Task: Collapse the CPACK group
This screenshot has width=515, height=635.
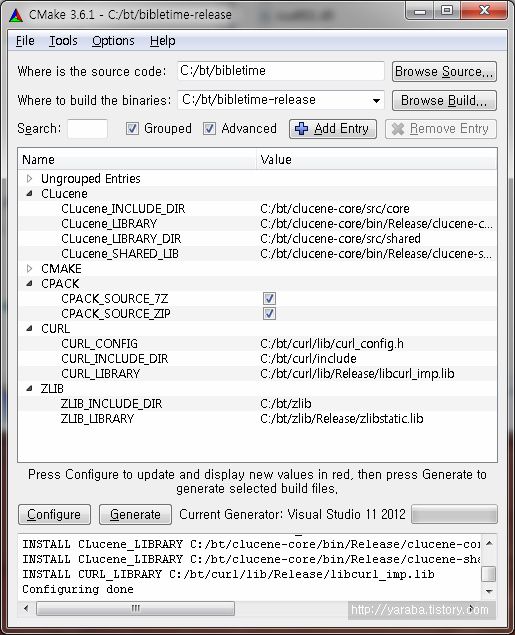Action: (x=29, y=283)
